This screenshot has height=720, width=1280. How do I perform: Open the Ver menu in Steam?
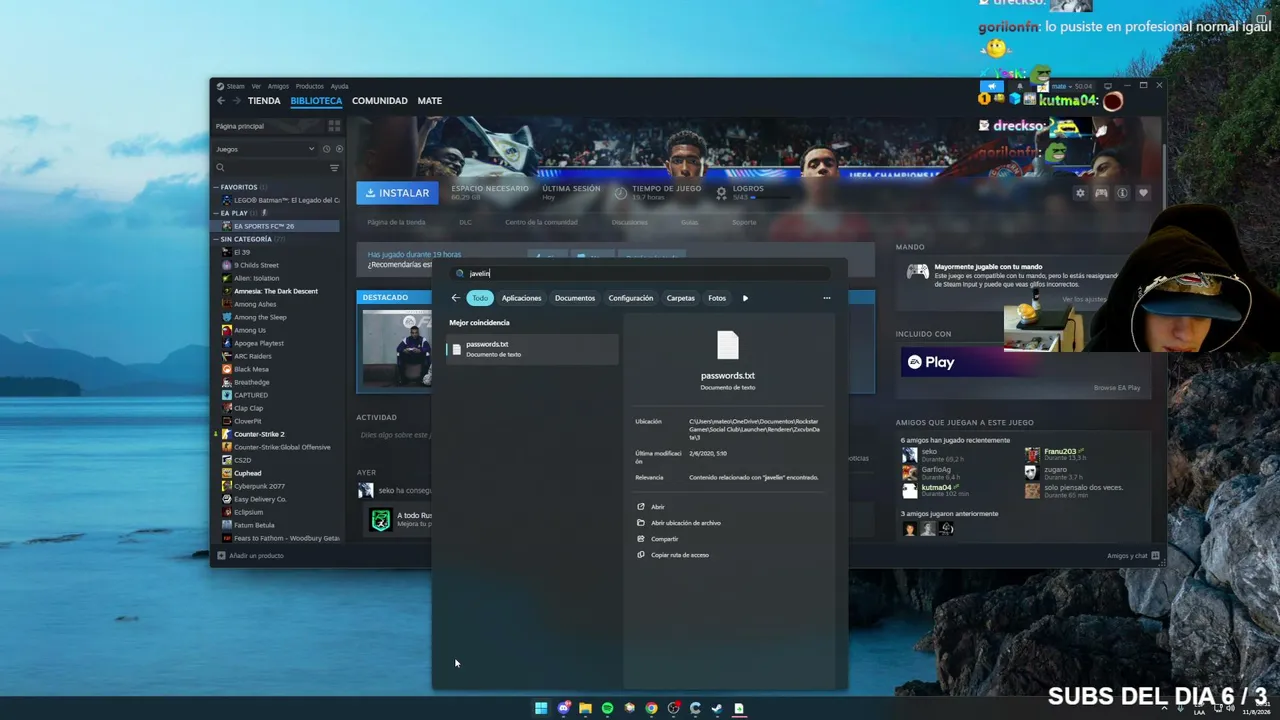pyautogui.click(x=256, y=86)
